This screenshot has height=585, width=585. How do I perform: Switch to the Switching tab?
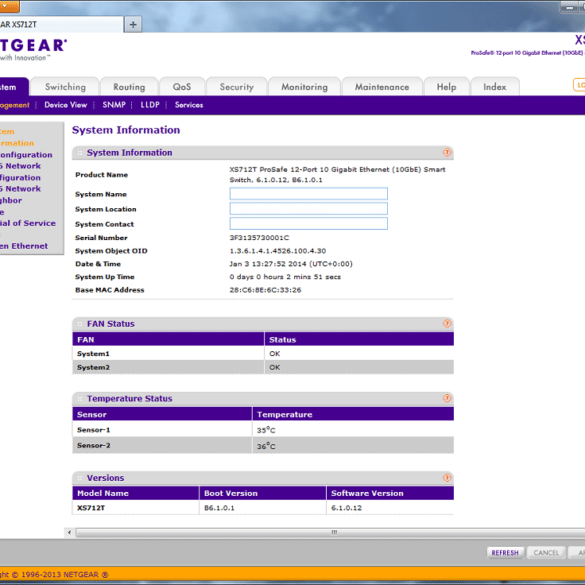[65, 87]
